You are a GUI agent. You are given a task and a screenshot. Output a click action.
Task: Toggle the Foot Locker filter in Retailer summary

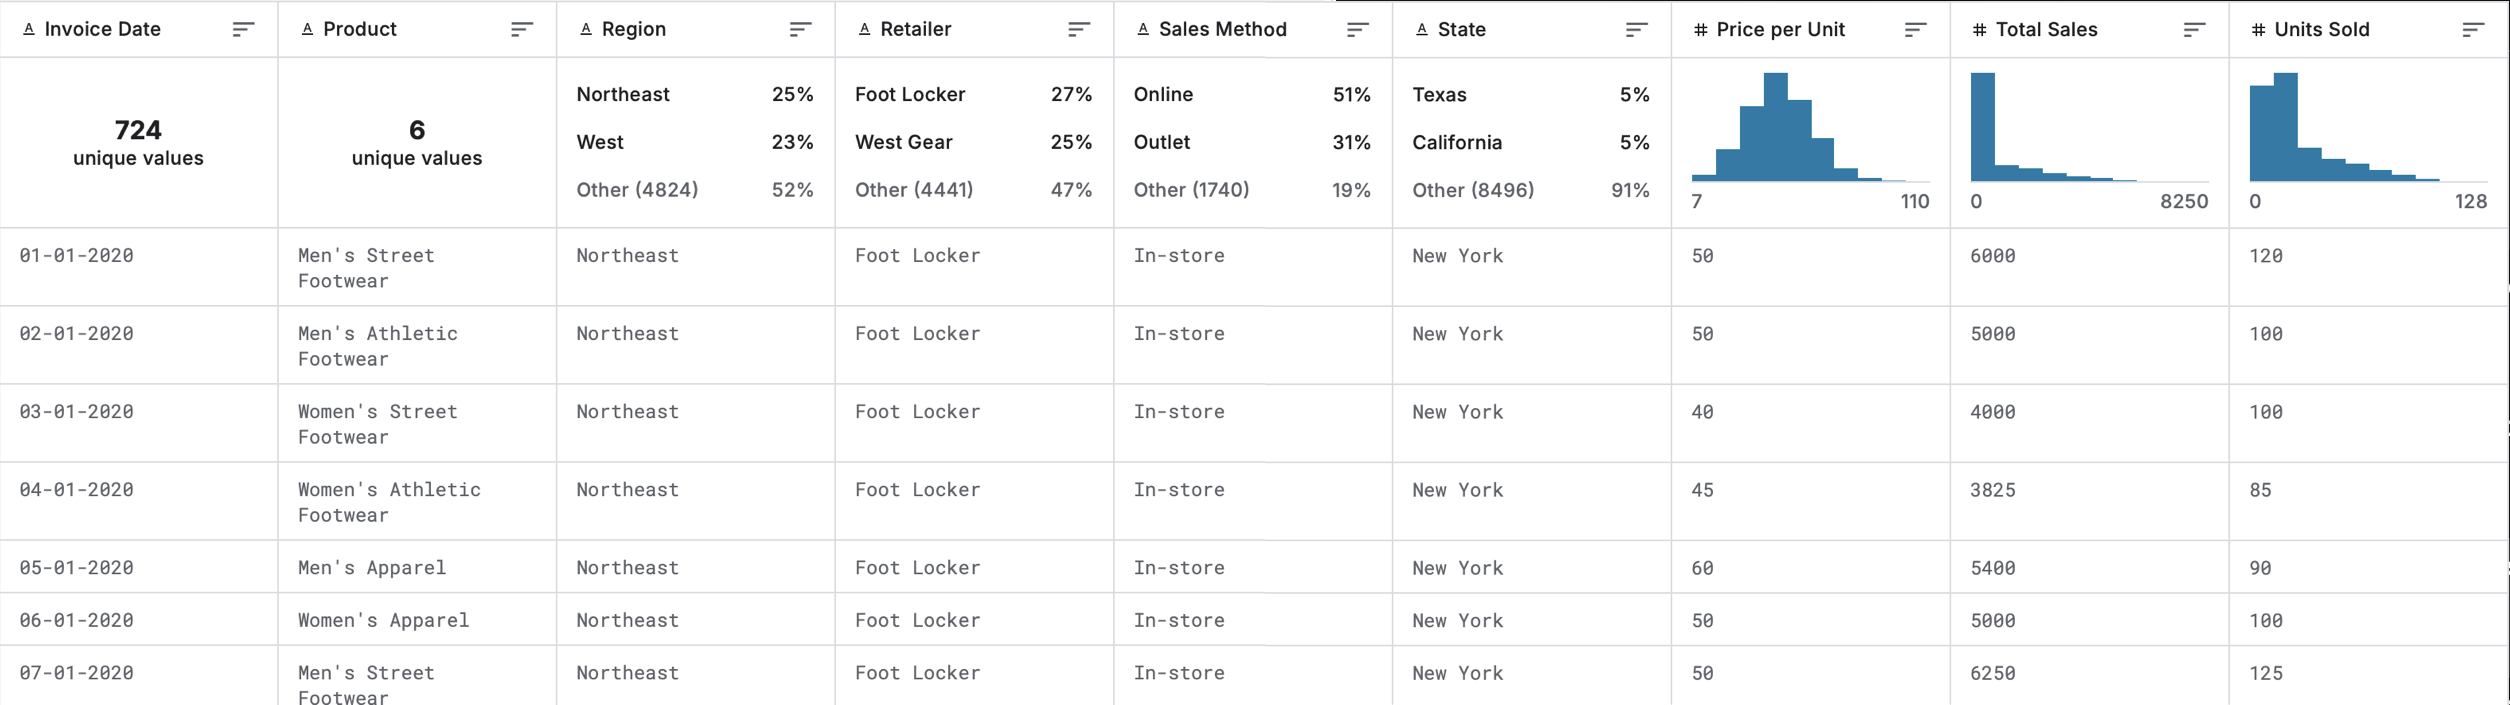tap(908, 94)
